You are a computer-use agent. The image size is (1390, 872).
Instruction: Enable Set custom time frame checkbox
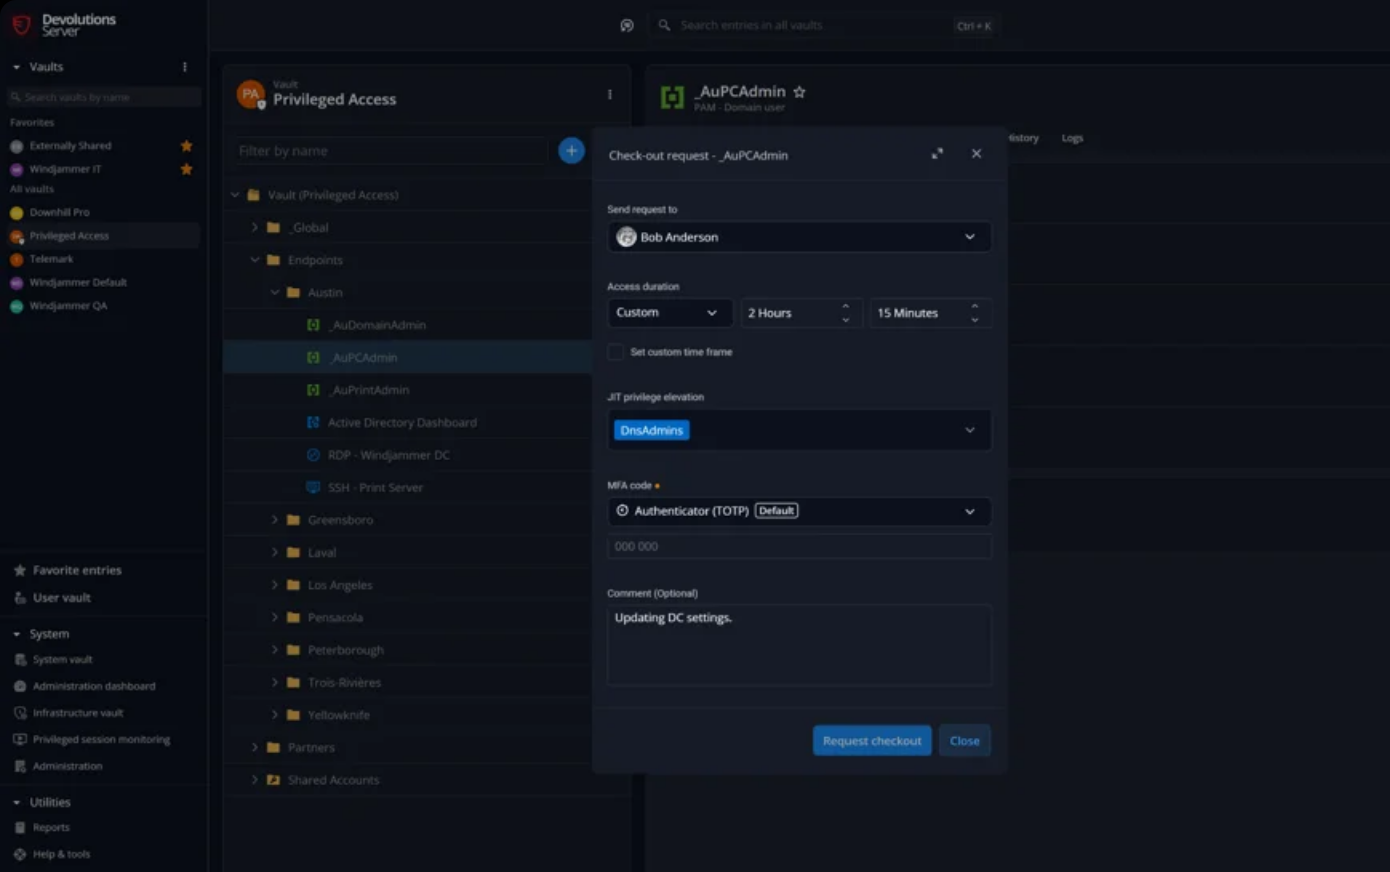[616, 352]
